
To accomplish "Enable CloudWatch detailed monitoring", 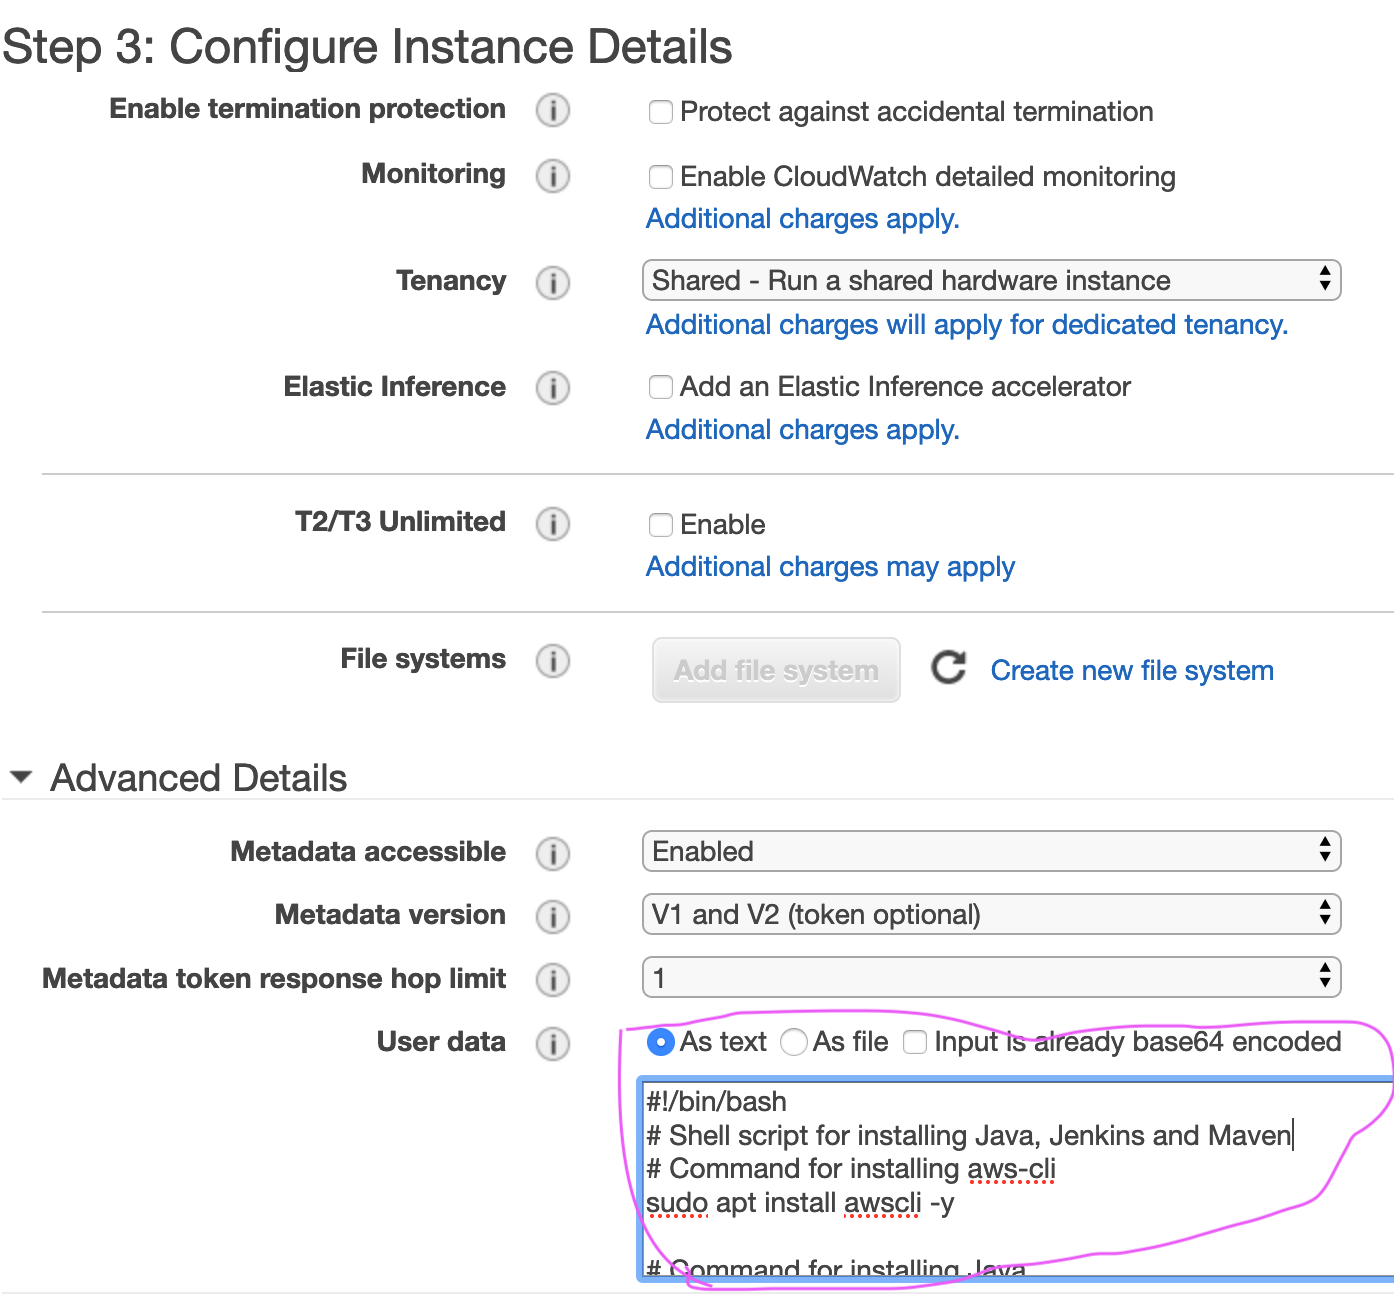I will click(x=661, y=177).
